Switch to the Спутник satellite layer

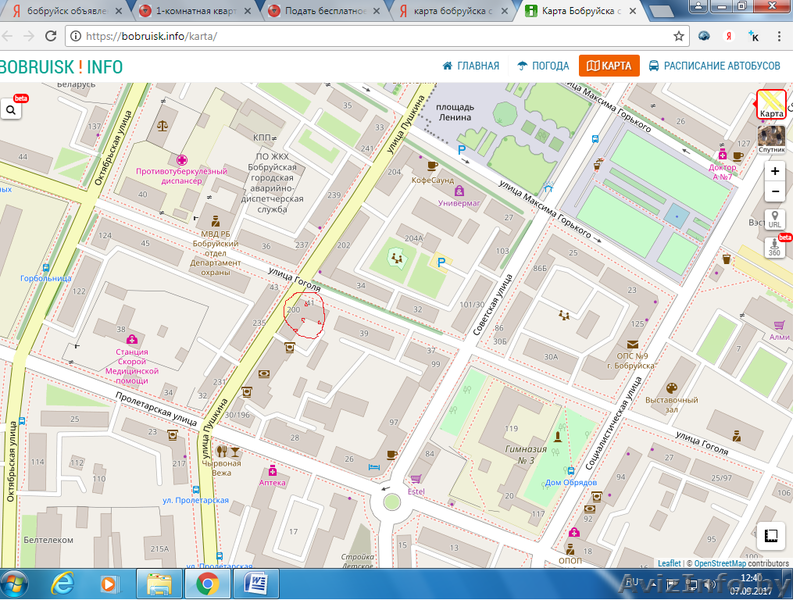(x=771, y=137)
